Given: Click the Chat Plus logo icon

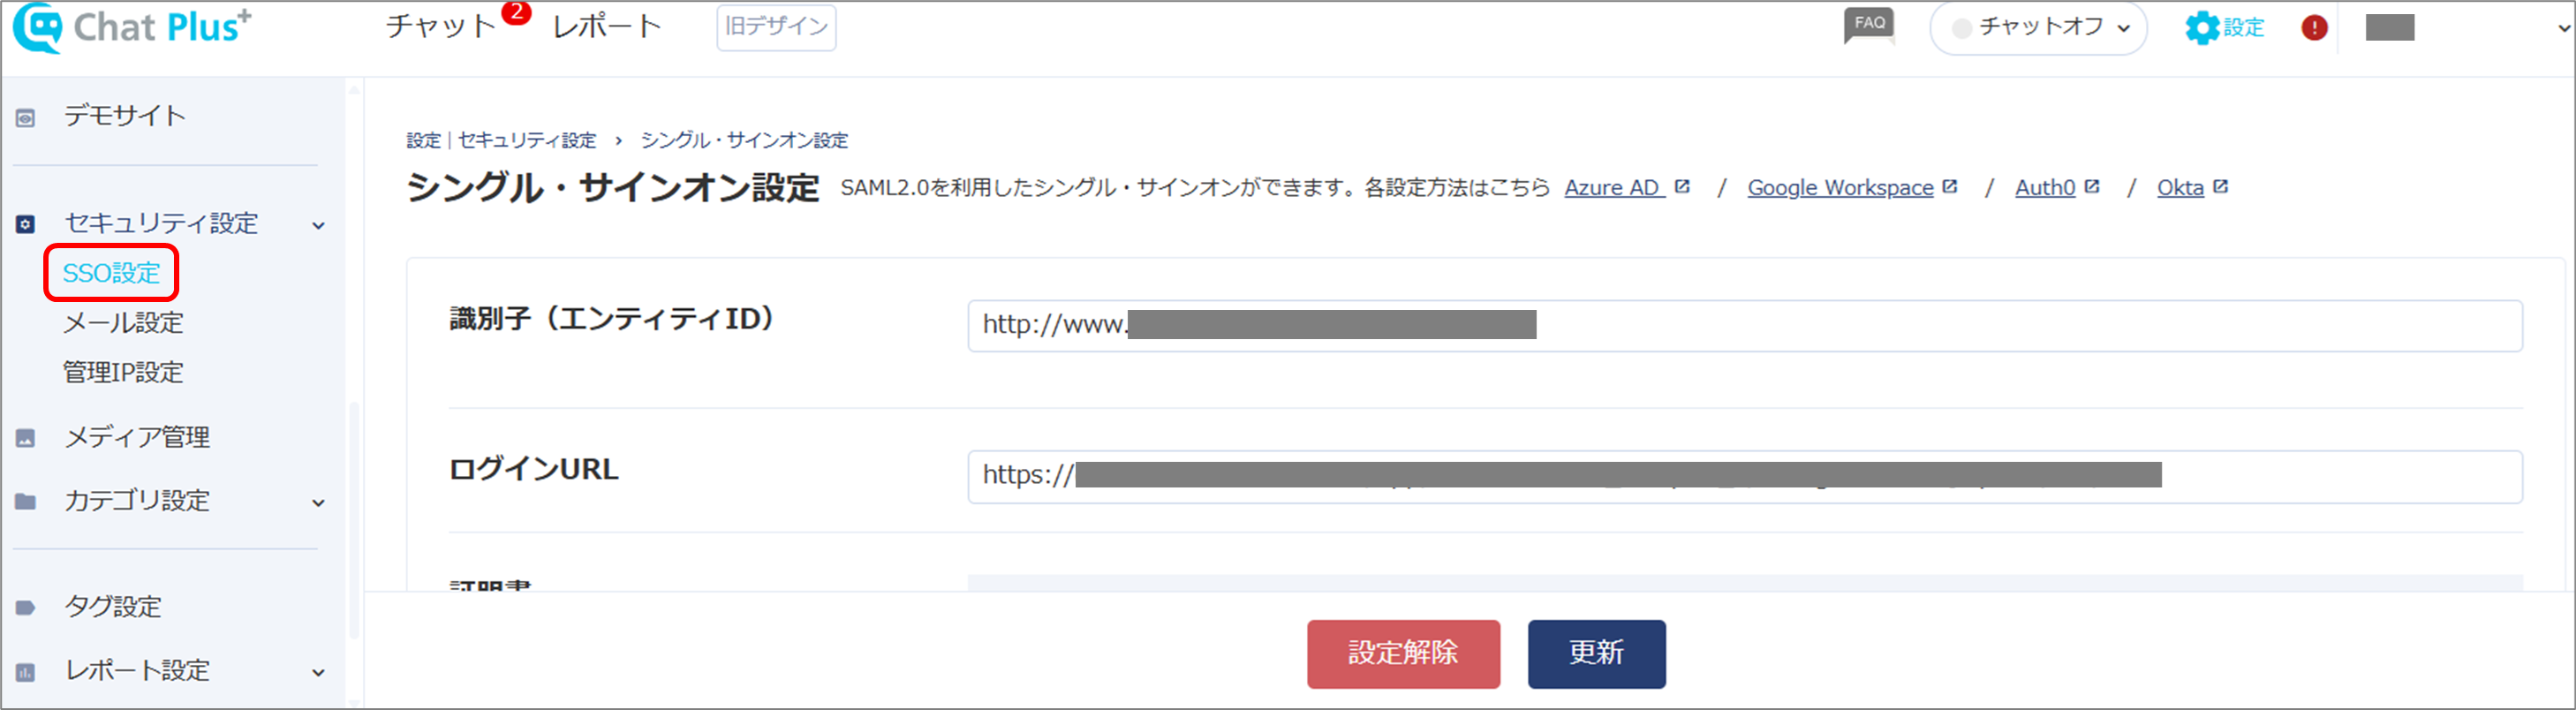Looking at the screenshot, I should pos(38,28).
